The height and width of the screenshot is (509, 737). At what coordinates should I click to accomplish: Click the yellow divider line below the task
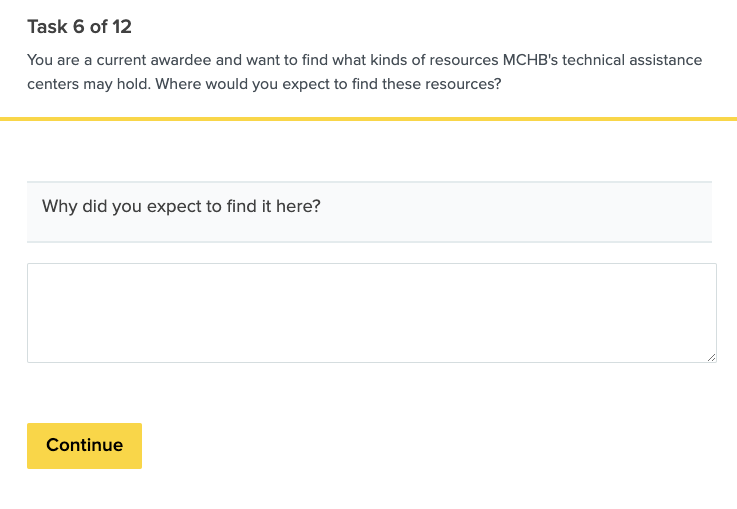pos(368,119)
